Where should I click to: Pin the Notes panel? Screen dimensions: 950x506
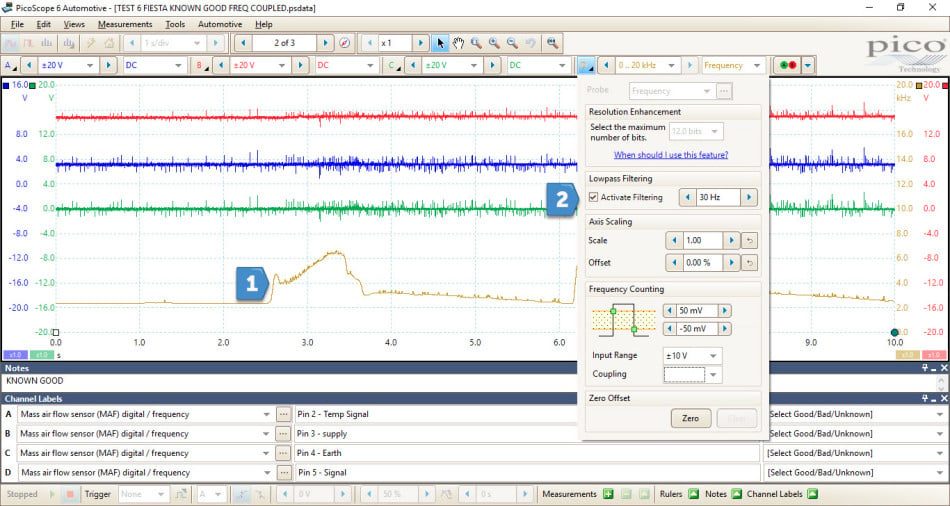coord(925,368)
